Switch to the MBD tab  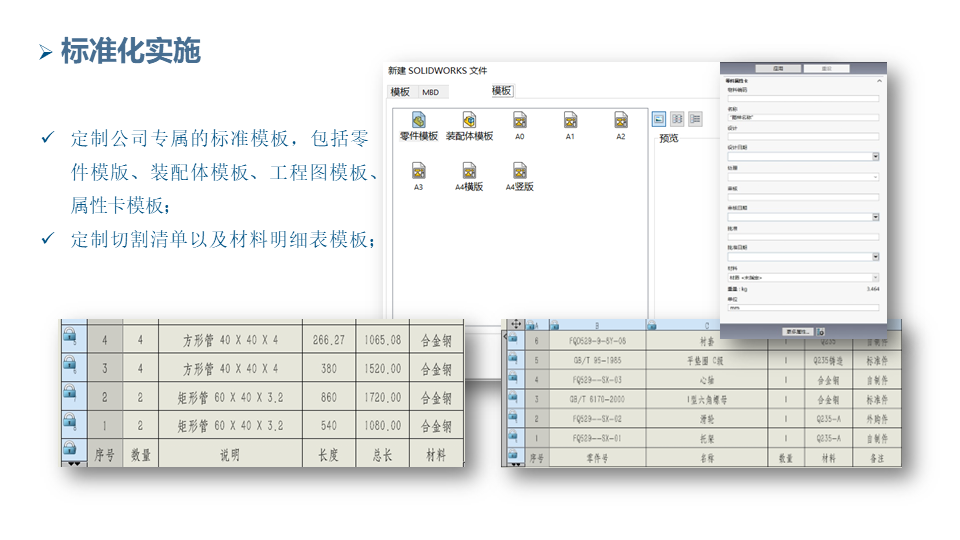coord(430,92)
